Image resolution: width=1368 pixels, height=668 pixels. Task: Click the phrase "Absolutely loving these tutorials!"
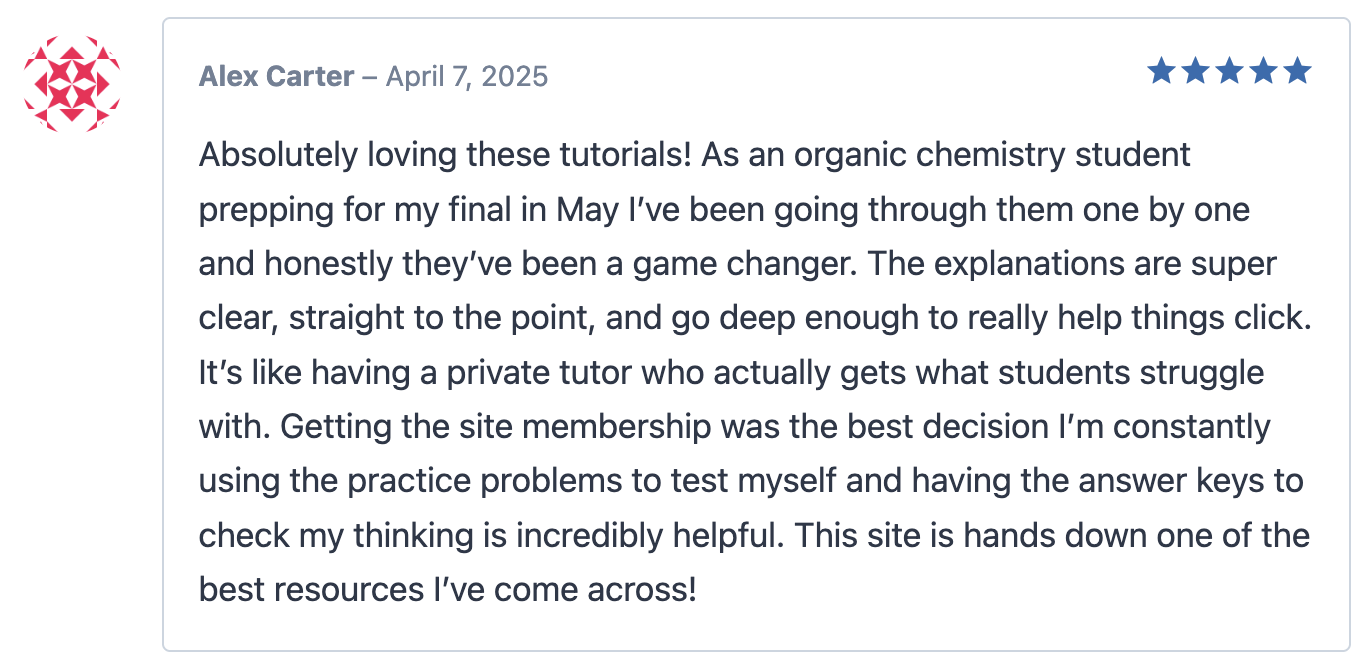(x=448, y=155)
